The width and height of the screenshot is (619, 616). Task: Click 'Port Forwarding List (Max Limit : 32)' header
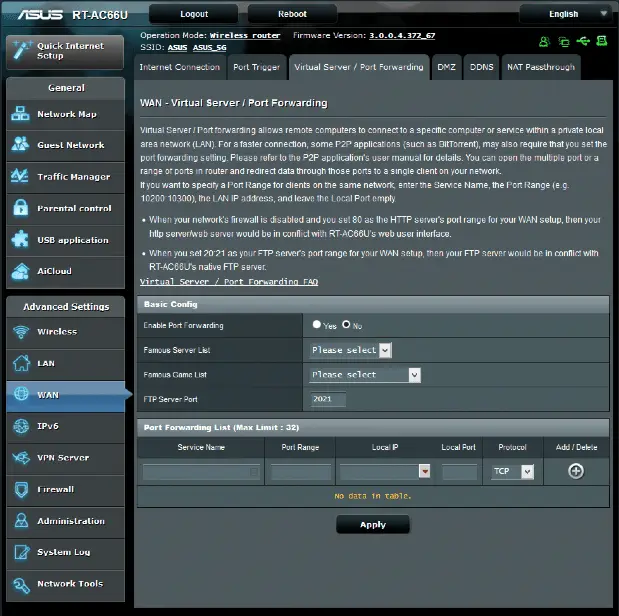click(373, 428)
